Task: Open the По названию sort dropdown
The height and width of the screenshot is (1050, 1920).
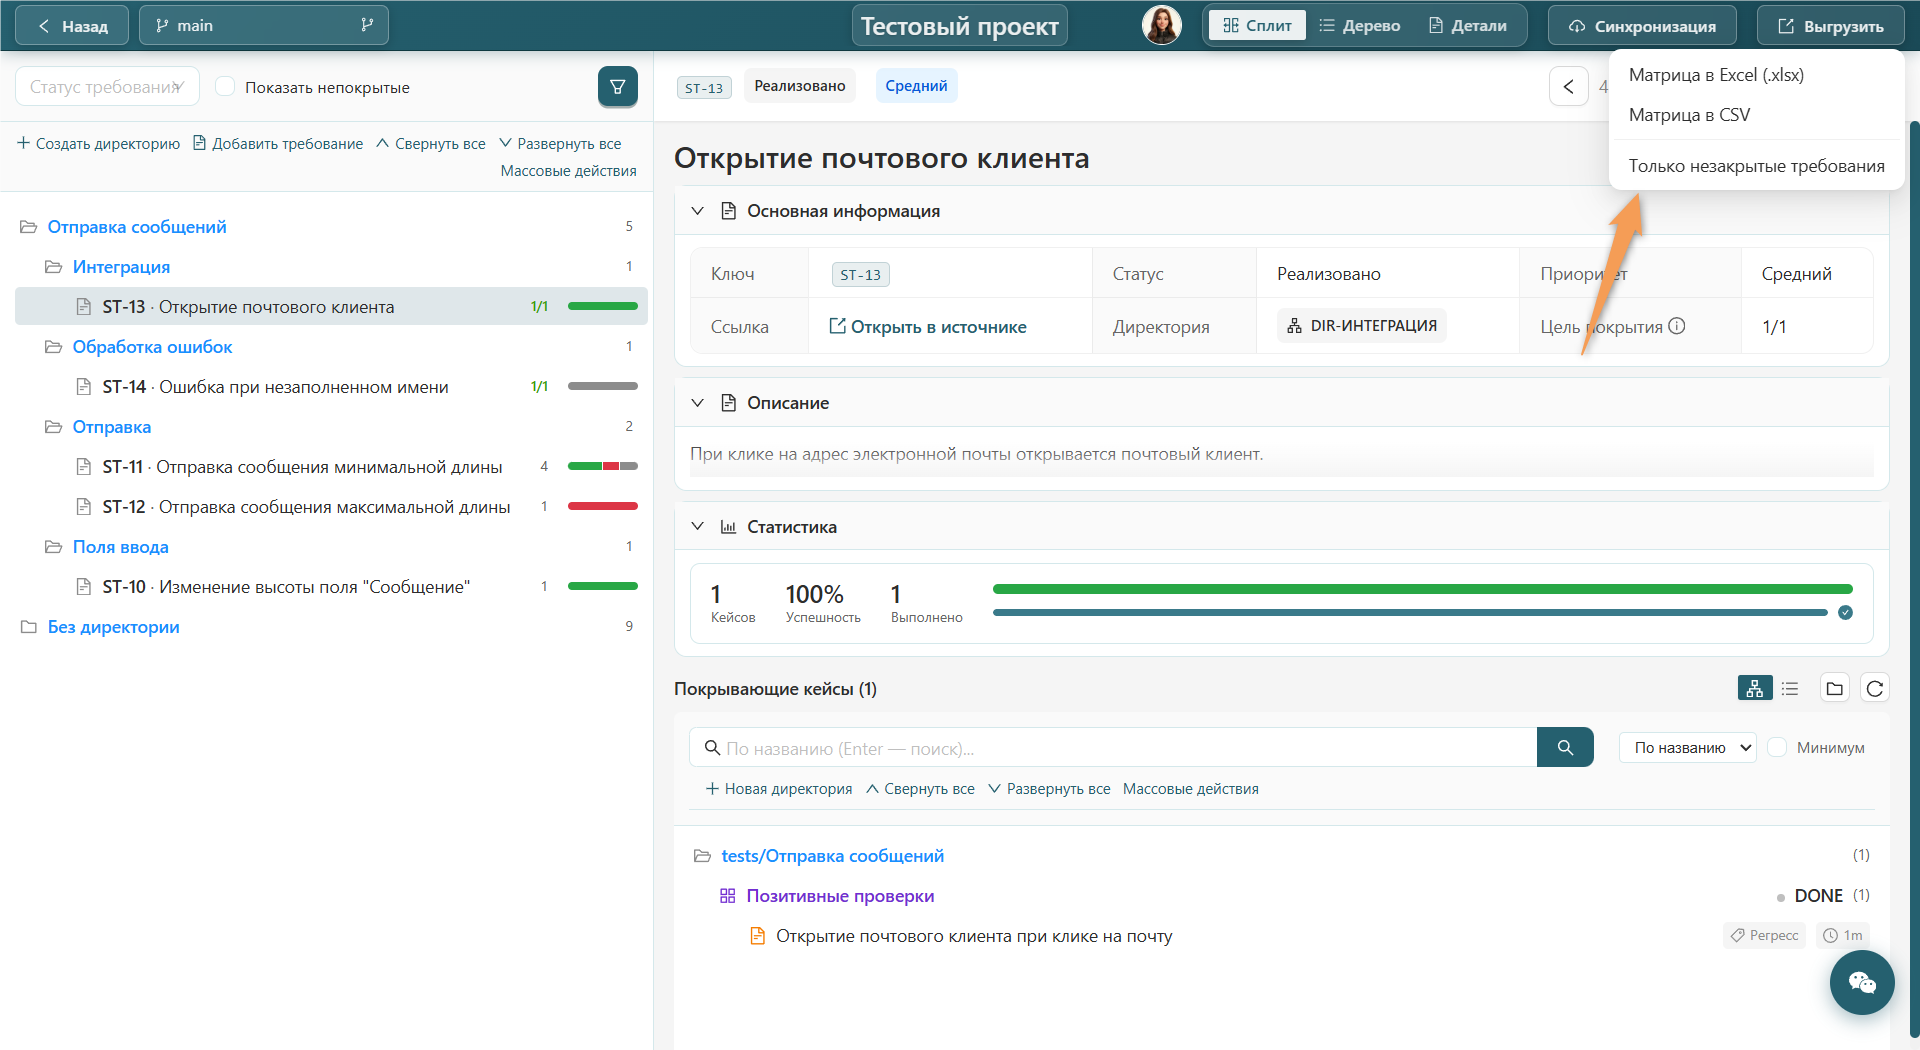Action: (1687, 747)
